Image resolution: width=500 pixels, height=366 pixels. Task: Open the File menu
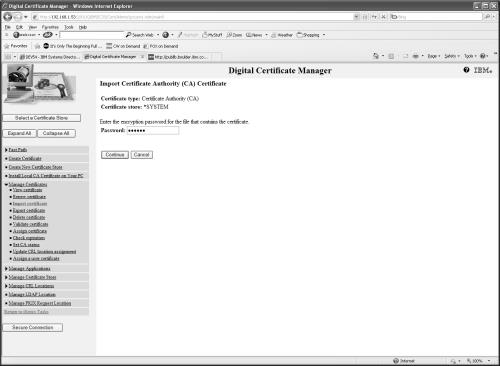[x=8, y=27]
